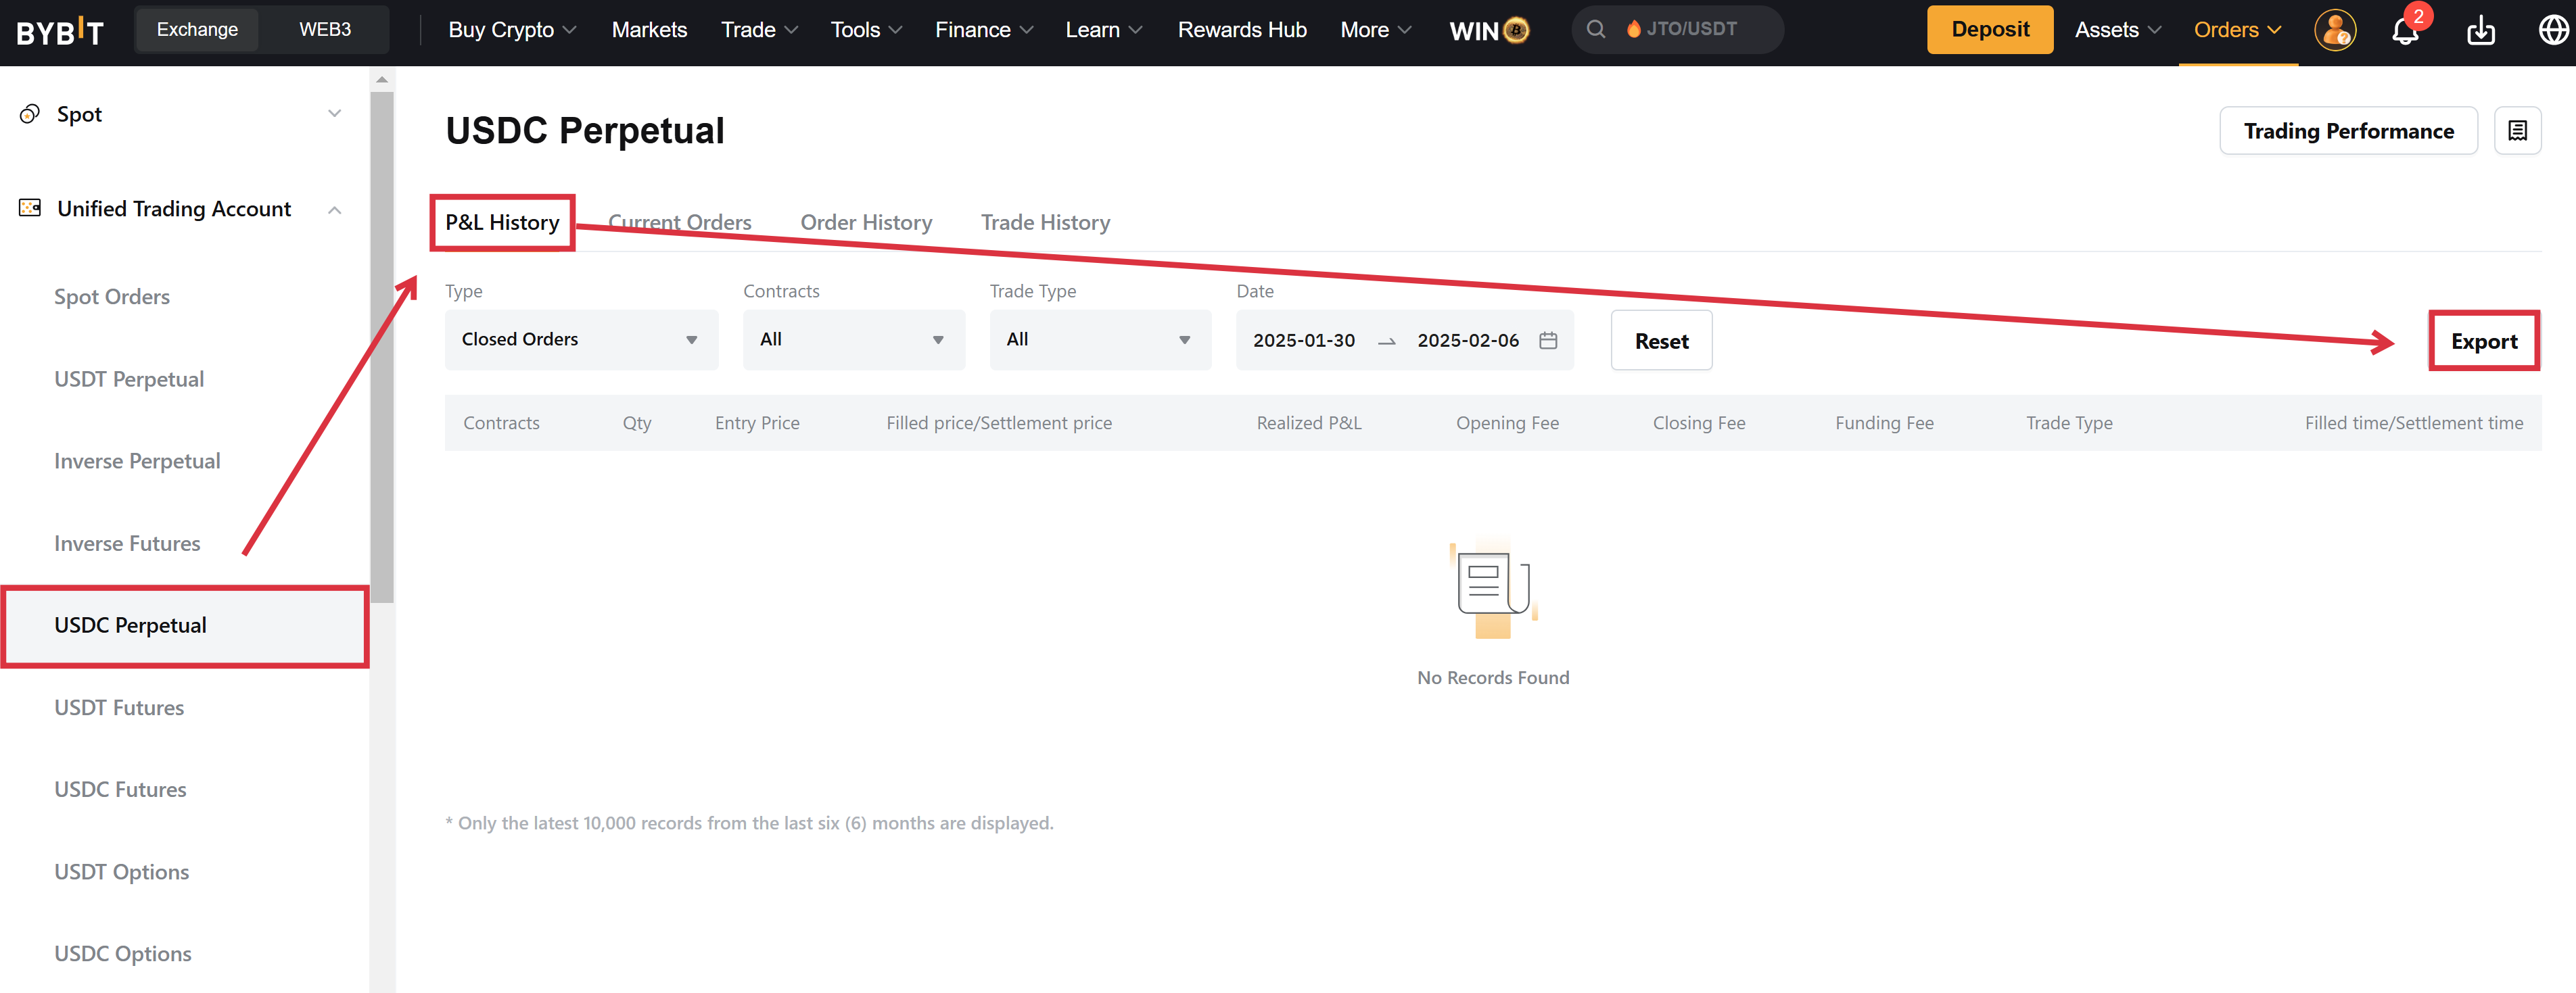Image resolution: width=2576 pixels, height=993 pixels.
Task: Click the JTO/USDT search field
Action: tap(1677, 29)
